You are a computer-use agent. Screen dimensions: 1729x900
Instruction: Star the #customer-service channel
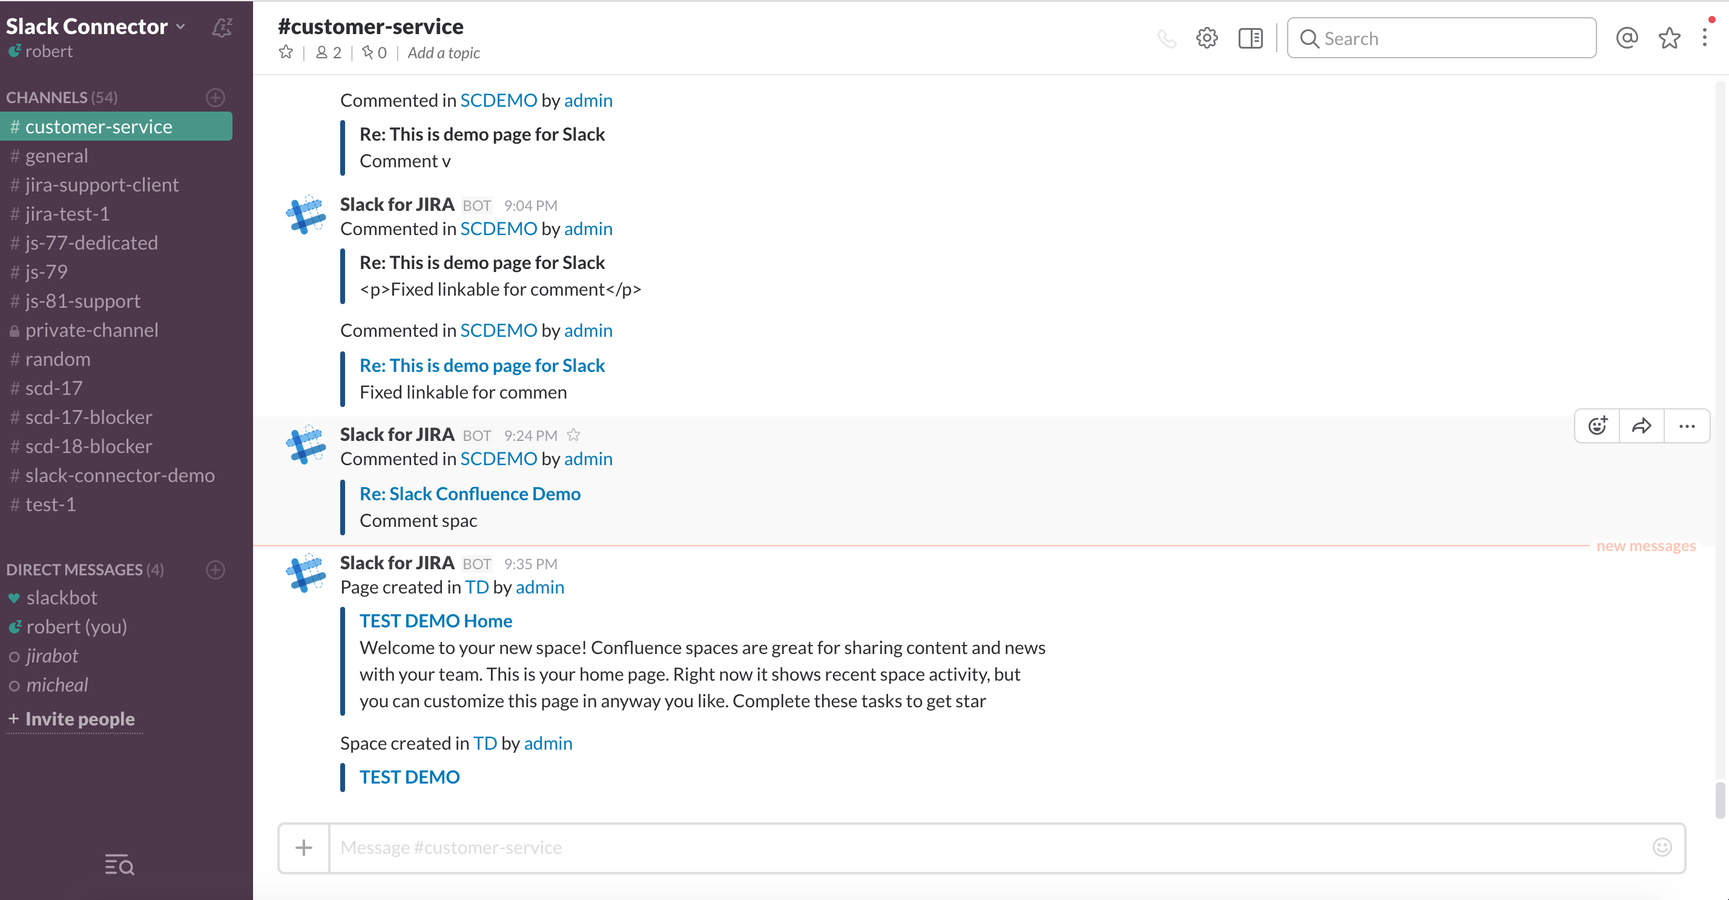(x=286, y=52)
